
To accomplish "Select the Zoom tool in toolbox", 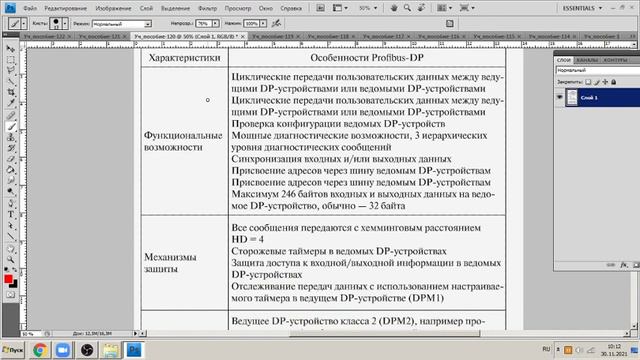I will click(11, 260).
